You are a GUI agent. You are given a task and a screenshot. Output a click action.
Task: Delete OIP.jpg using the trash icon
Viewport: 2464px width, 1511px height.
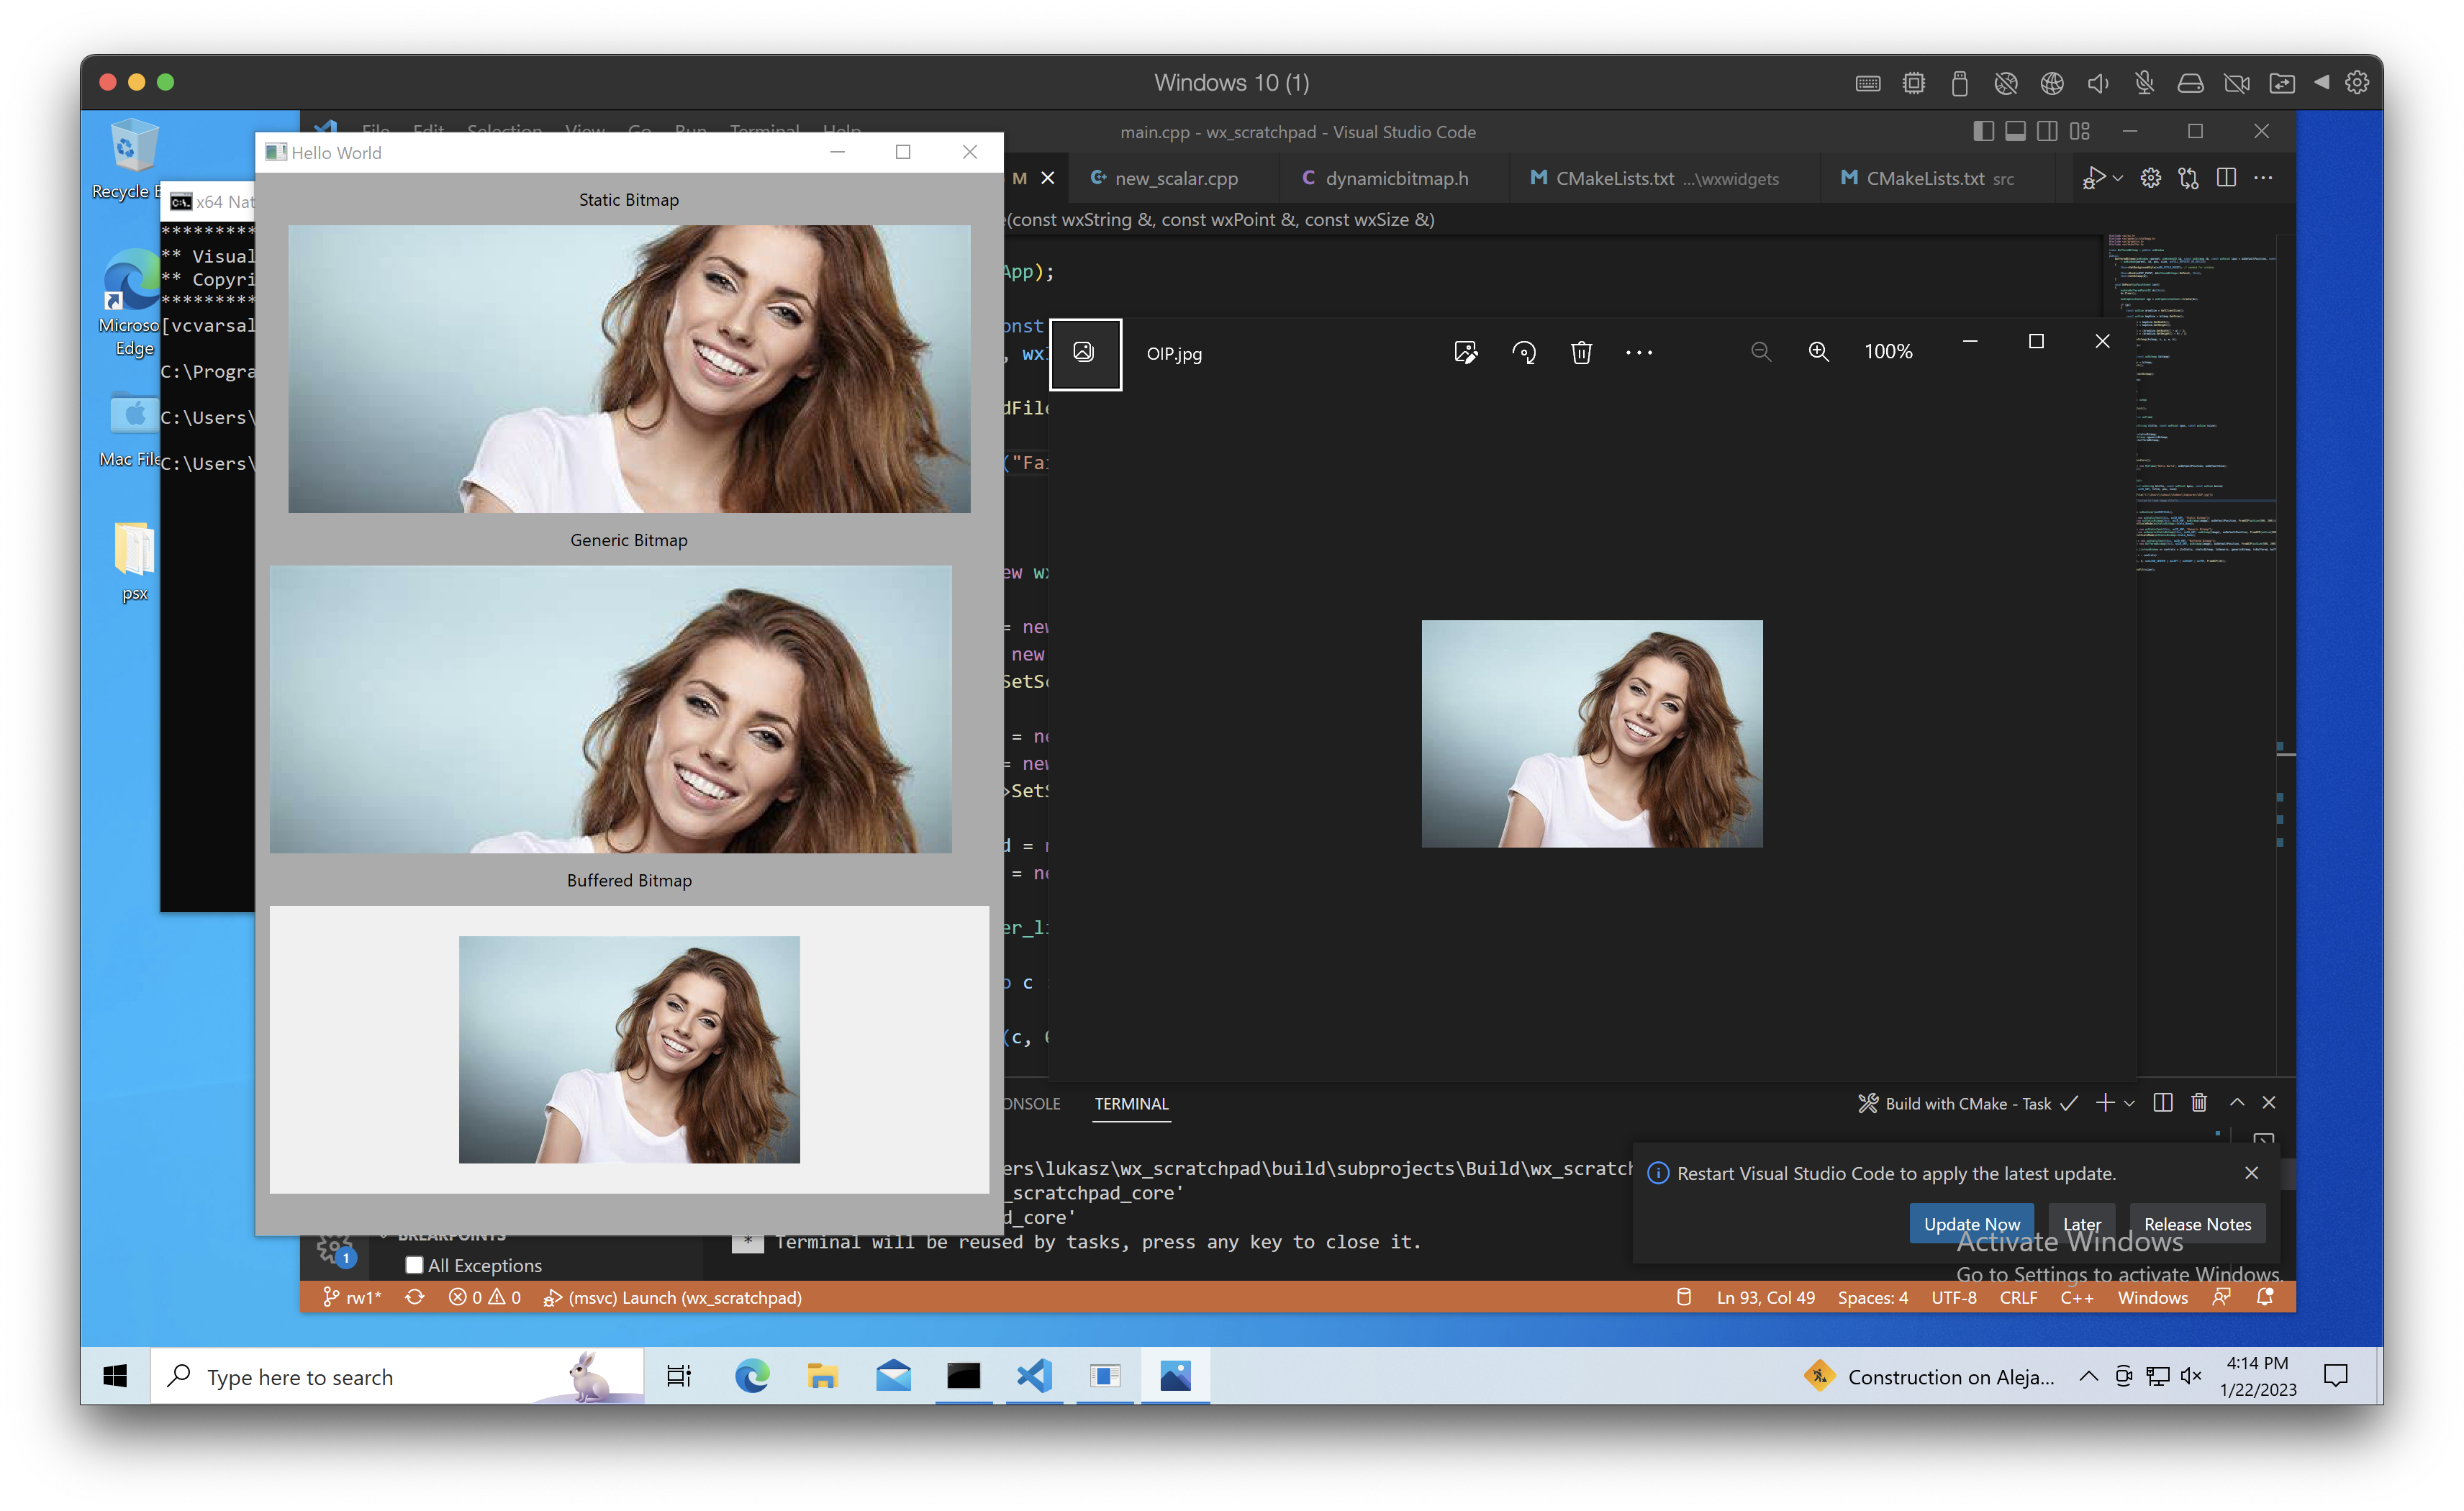point(1580,352)
